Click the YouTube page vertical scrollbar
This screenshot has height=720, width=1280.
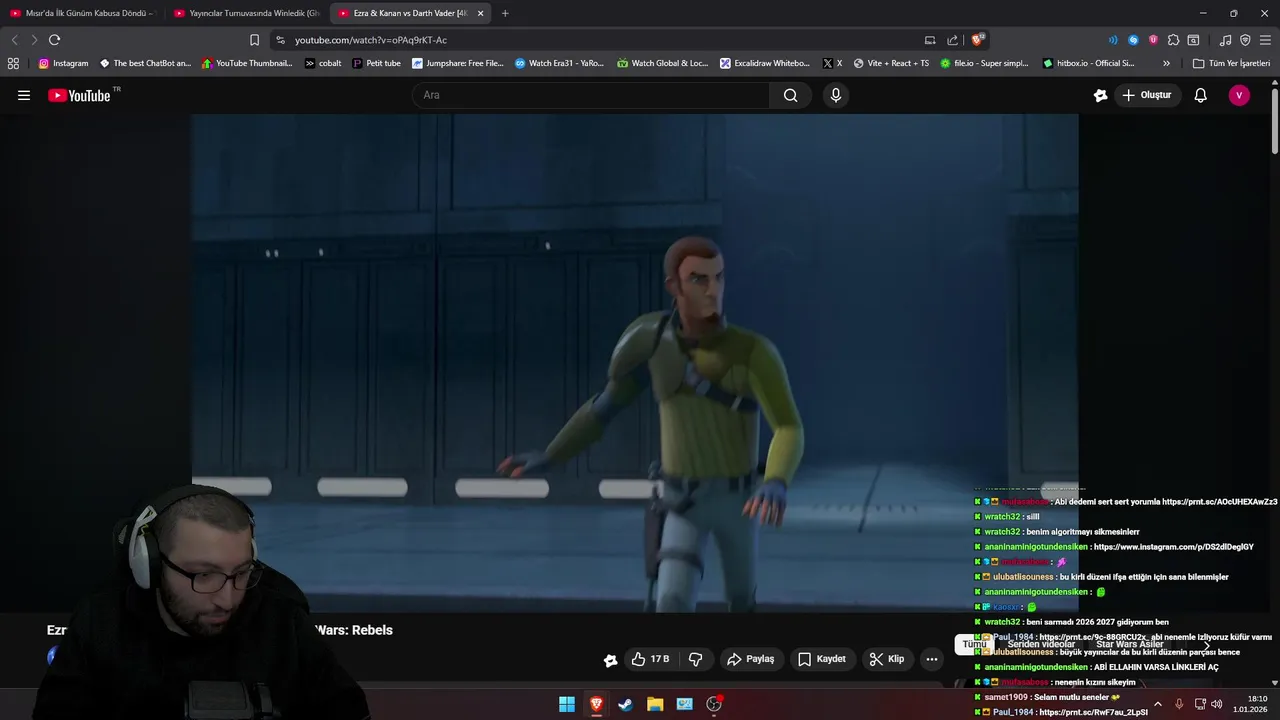1275,120
